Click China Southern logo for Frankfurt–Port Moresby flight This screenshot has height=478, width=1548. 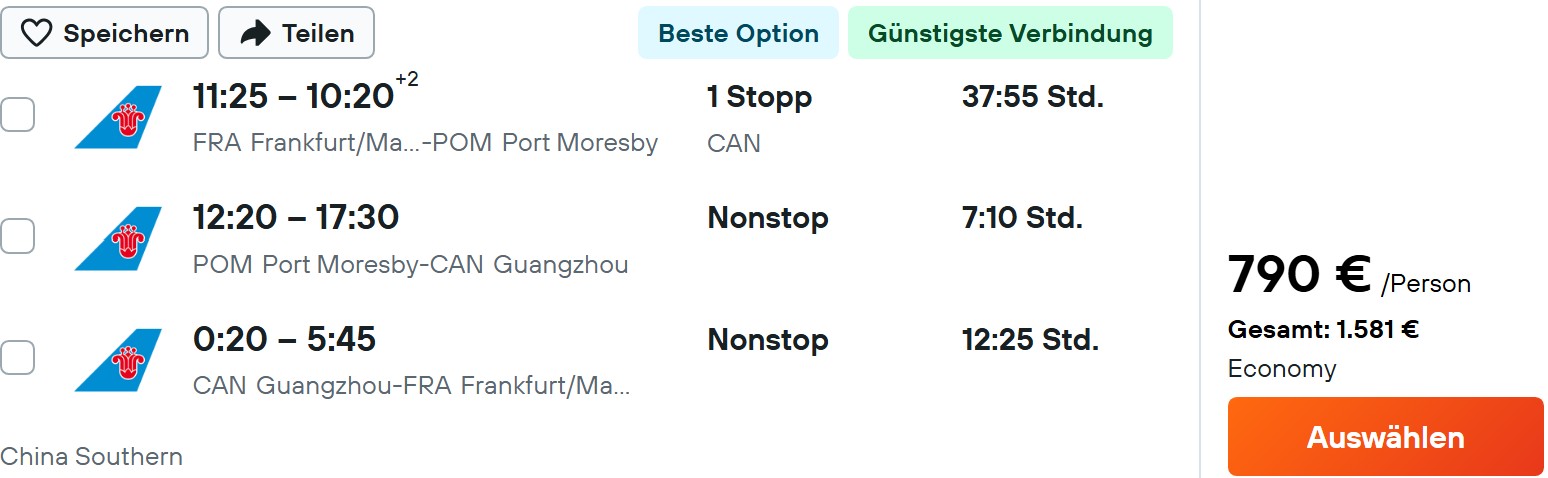(118, 117)
